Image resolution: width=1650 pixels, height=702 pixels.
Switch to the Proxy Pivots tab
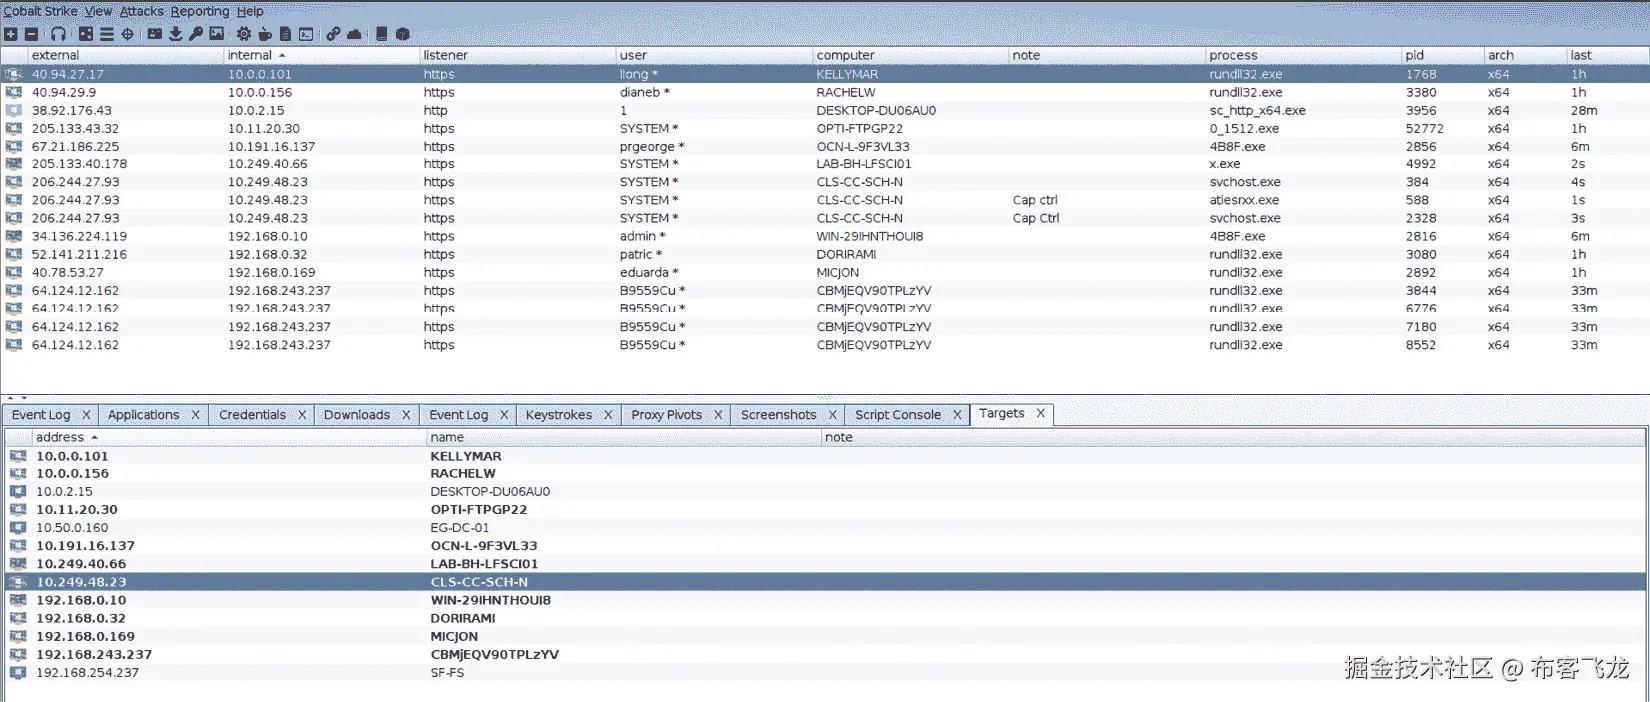pyautogui.click(x=667, y=415)
